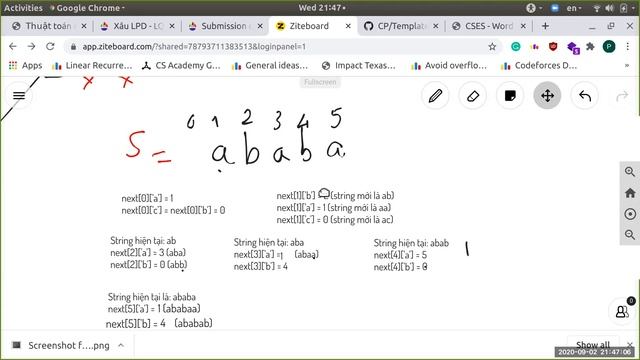Open the Google Chrome app menu

click(x=87, y=8)
